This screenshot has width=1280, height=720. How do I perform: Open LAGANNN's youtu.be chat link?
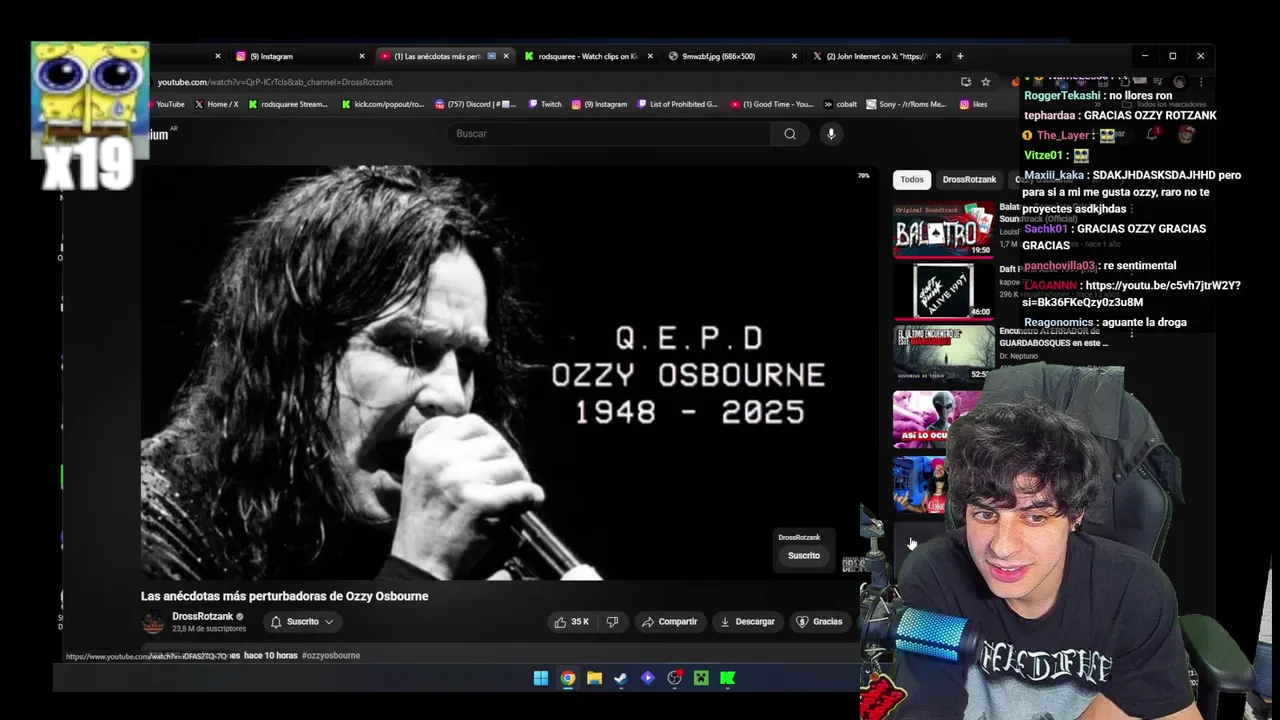pyautogui.click(x=1131, y=294)
